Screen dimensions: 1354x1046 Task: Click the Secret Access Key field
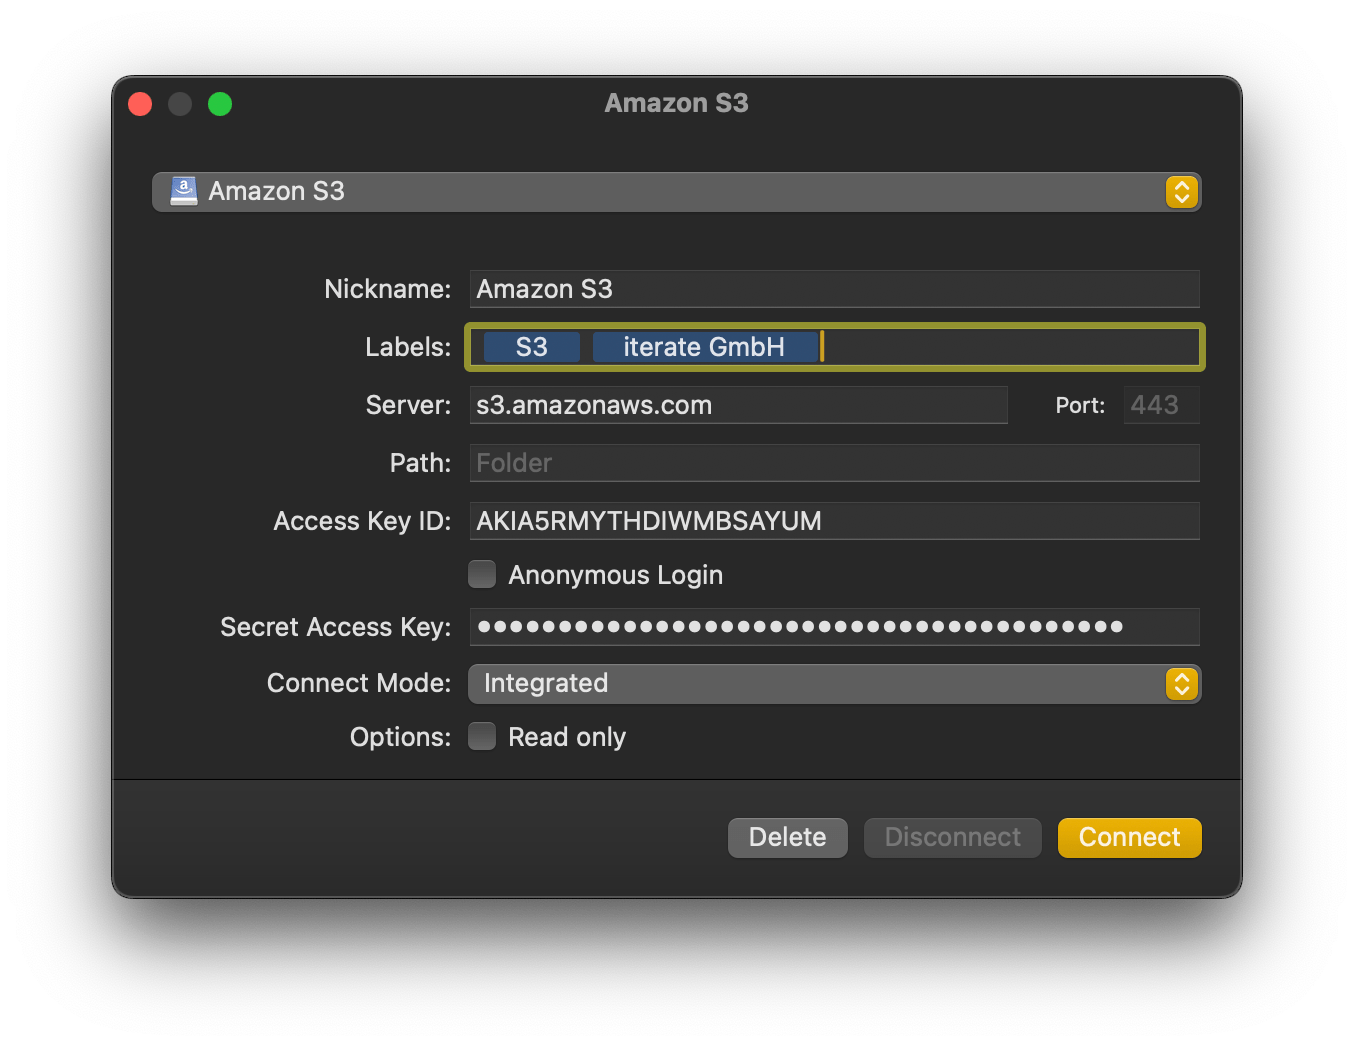point(834,627)
